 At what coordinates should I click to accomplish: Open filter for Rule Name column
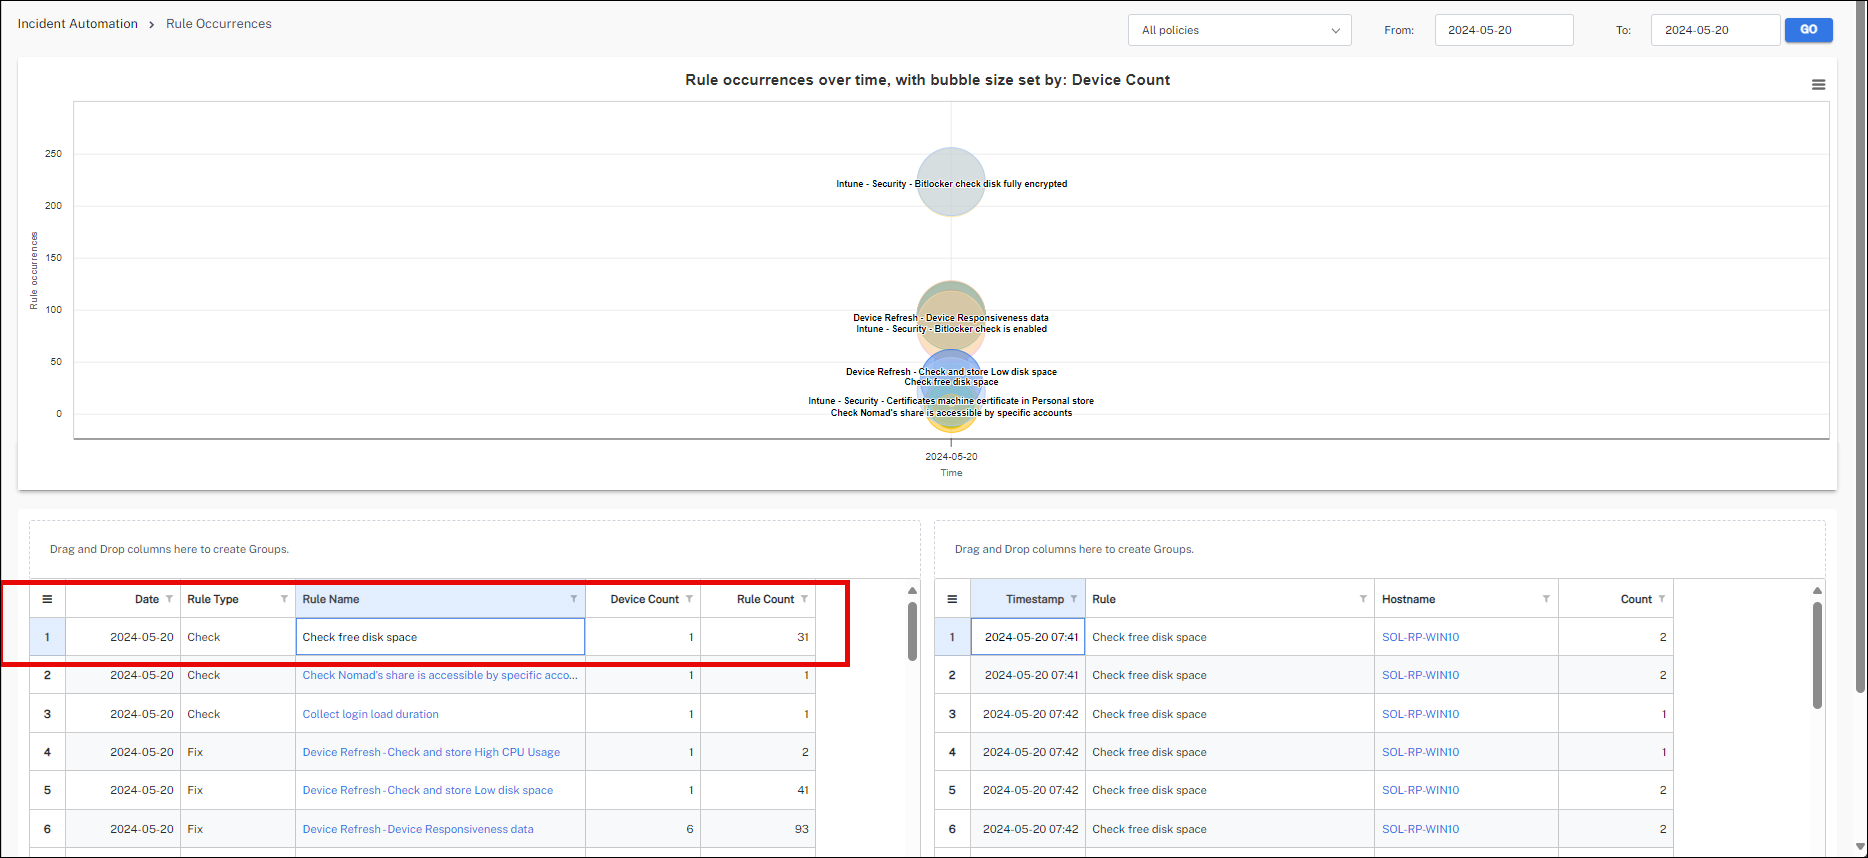pos(574,599)
